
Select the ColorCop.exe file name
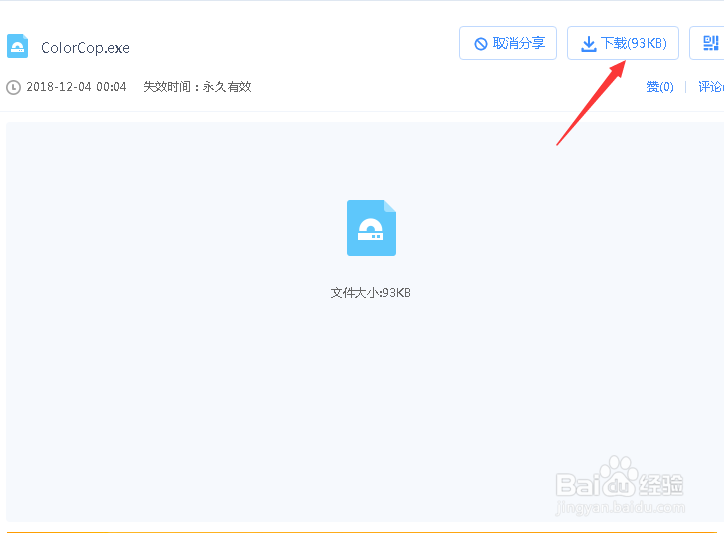(85, 48)
